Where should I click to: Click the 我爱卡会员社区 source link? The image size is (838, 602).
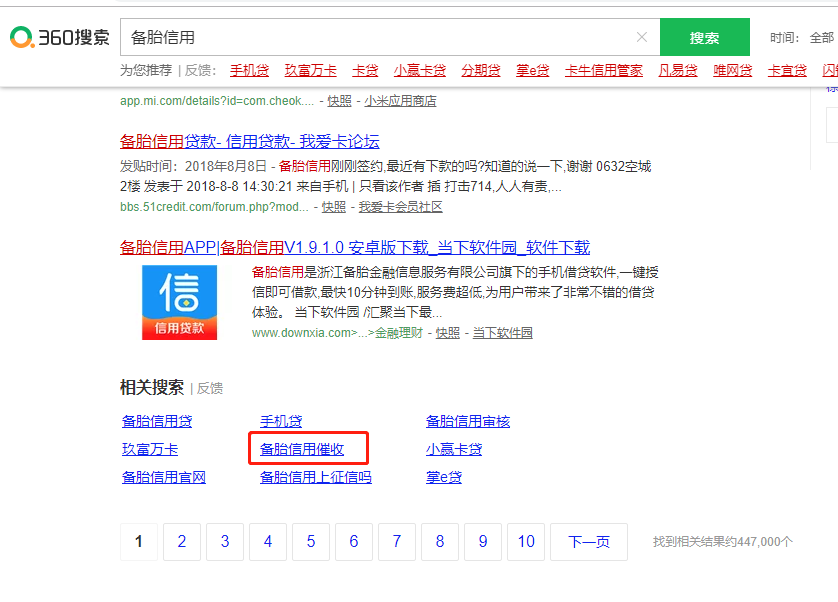[400, 207]
